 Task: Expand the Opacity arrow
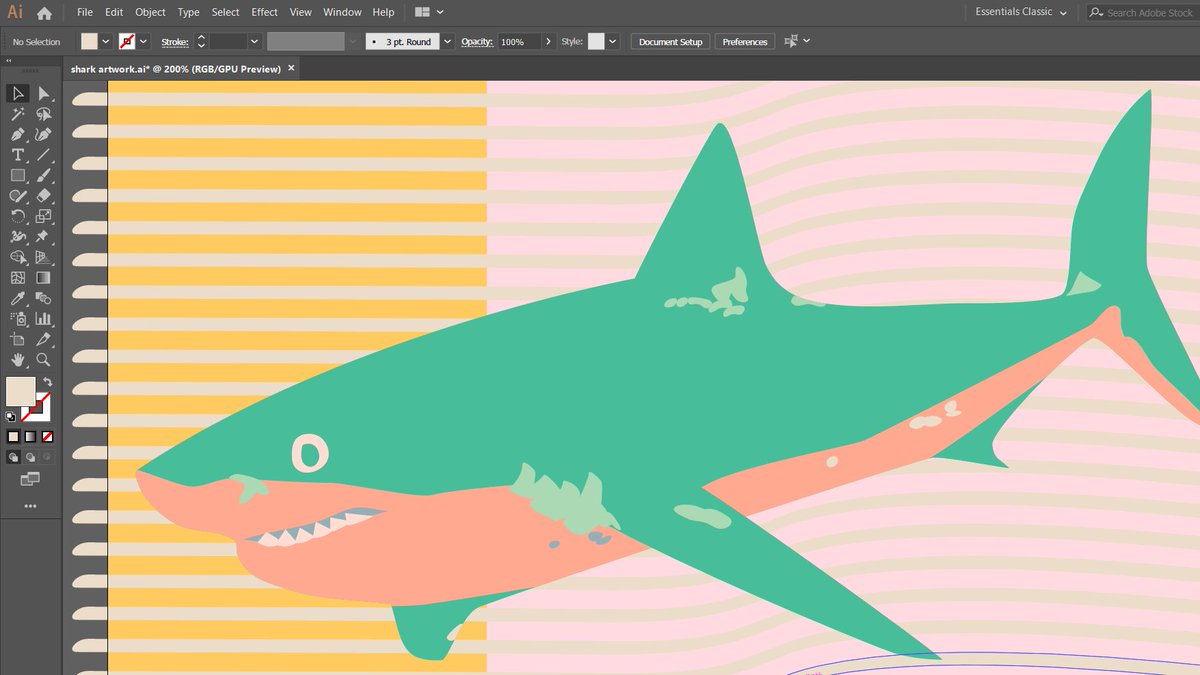pyautogui.click(x=548, y=42)
